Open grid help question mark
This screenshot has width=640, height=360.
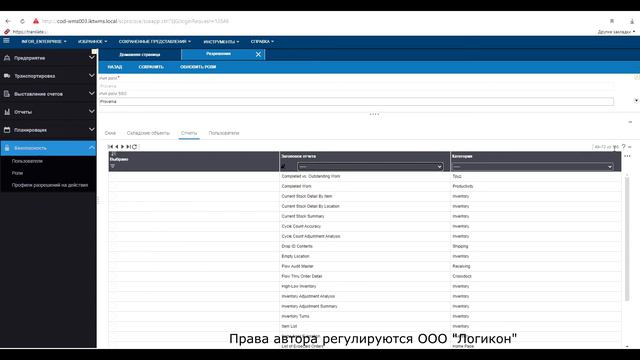coord(623,147)
